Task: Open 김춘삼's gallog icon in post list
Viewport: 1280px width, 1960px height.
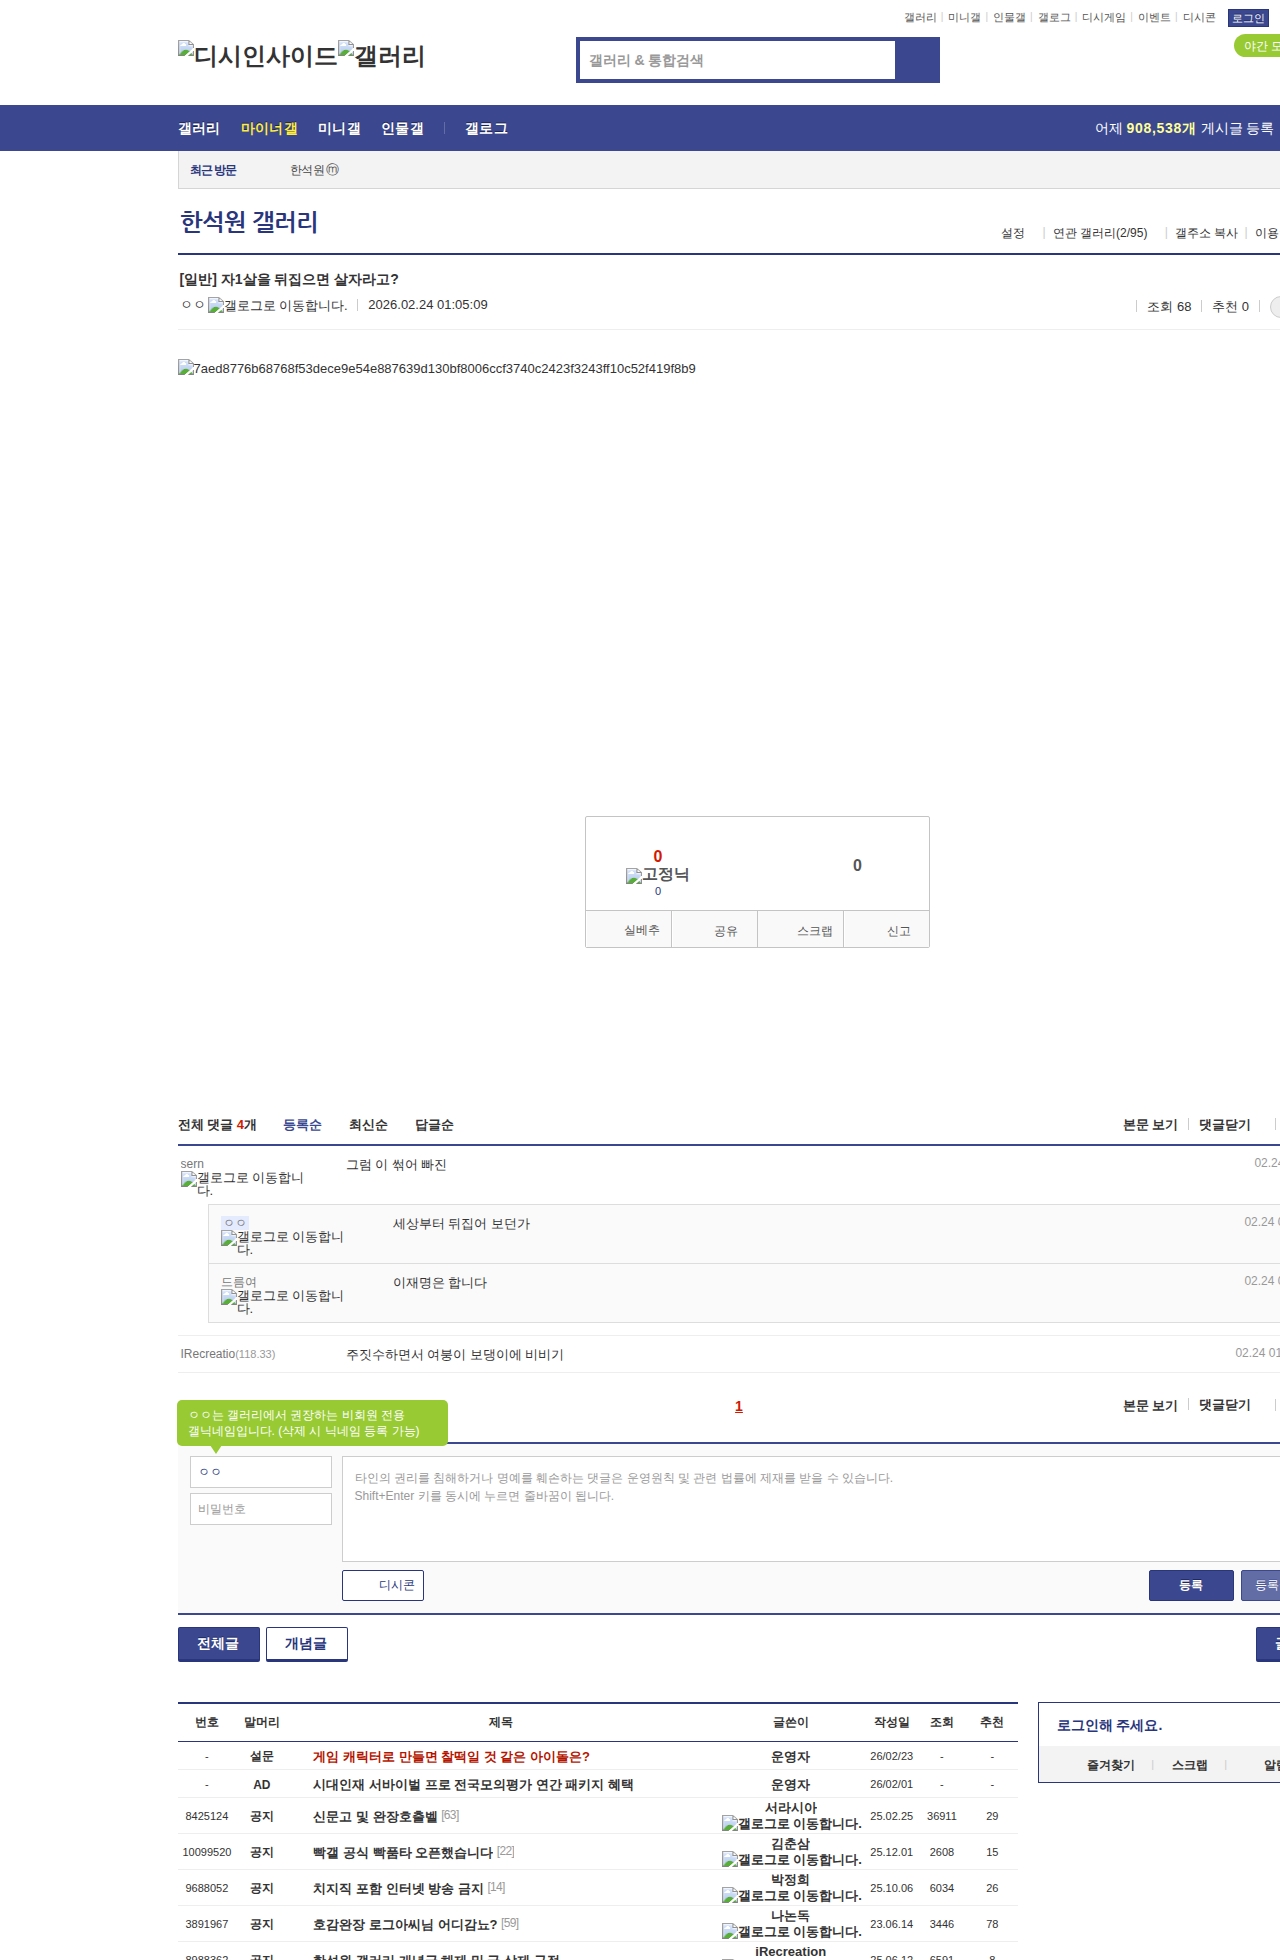Action: (792, 1860)
